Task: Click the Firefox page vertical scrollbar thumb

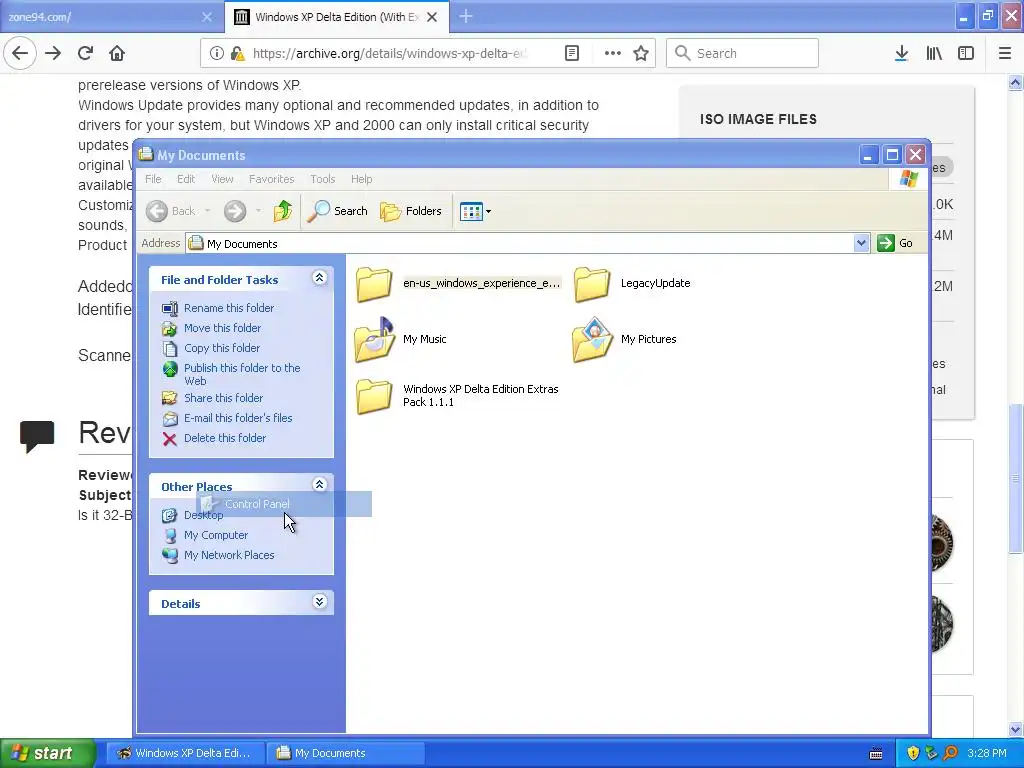Action: (x=1016, y=479)
